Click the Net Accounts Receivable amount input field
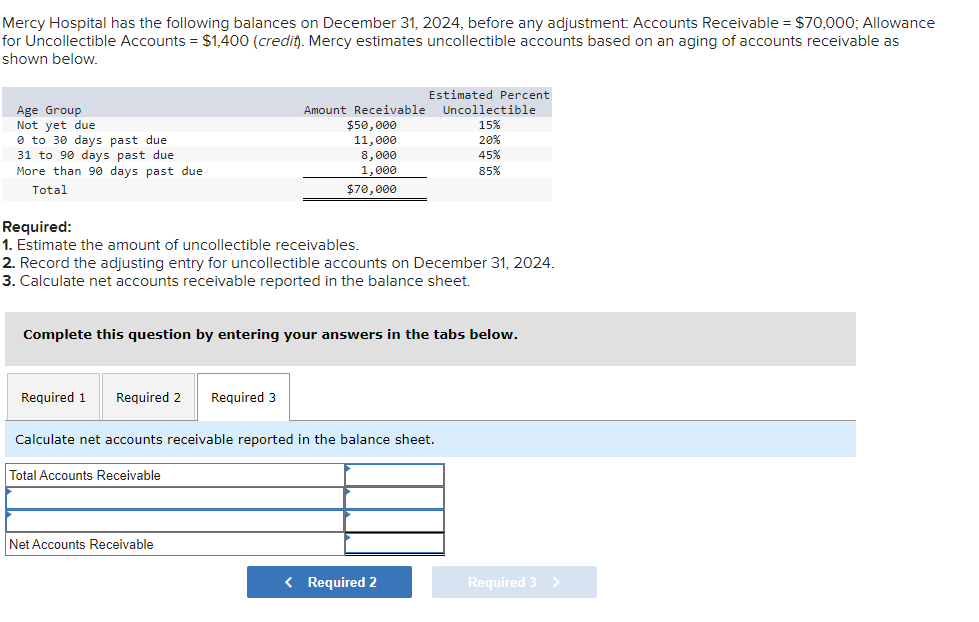Image resolution: width=979 pixels, height=622 pixels. 396,544
